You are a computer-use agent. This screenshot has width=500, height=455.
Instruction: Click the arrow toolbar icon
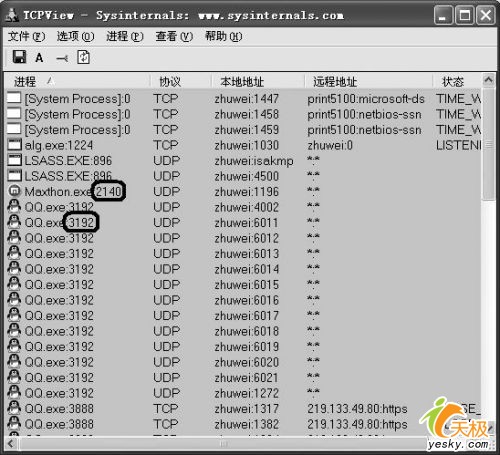(x=62, y=59)
